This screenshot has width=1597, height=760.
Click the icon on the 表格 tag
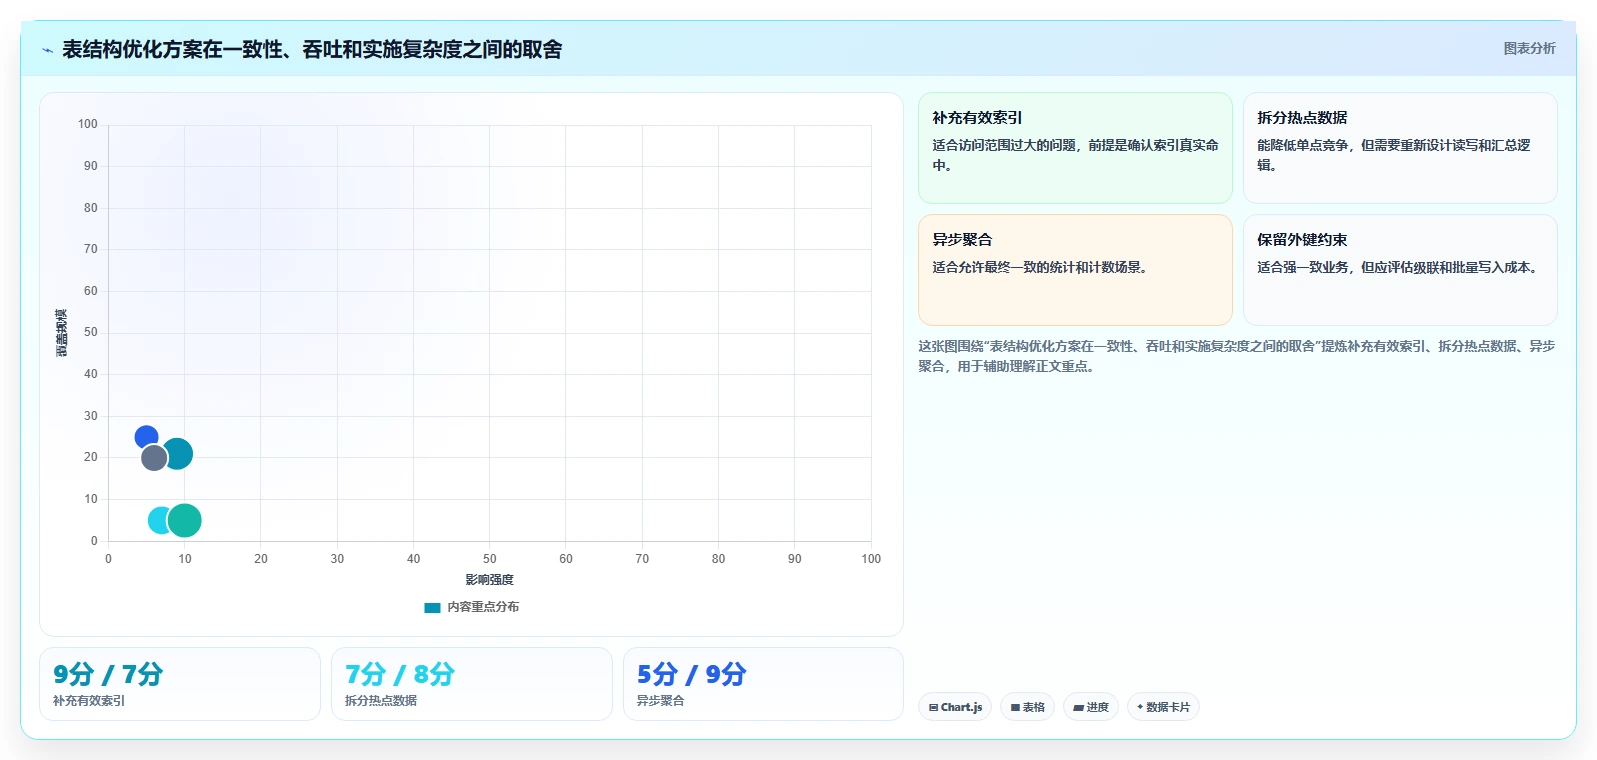click(x=1015, y=707)
